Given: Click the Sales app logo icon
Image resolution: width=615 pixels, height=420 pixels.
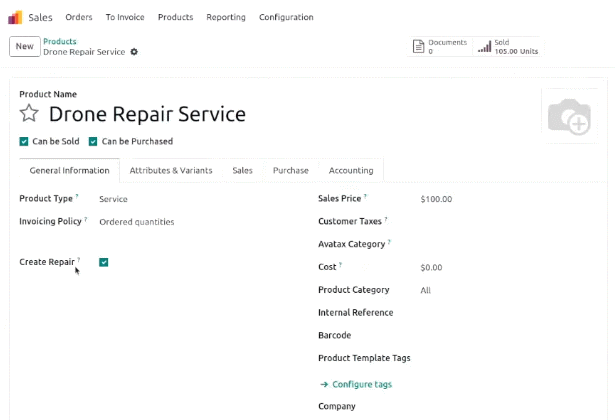Looking at the screenshot, I should (x=15, y=17).
